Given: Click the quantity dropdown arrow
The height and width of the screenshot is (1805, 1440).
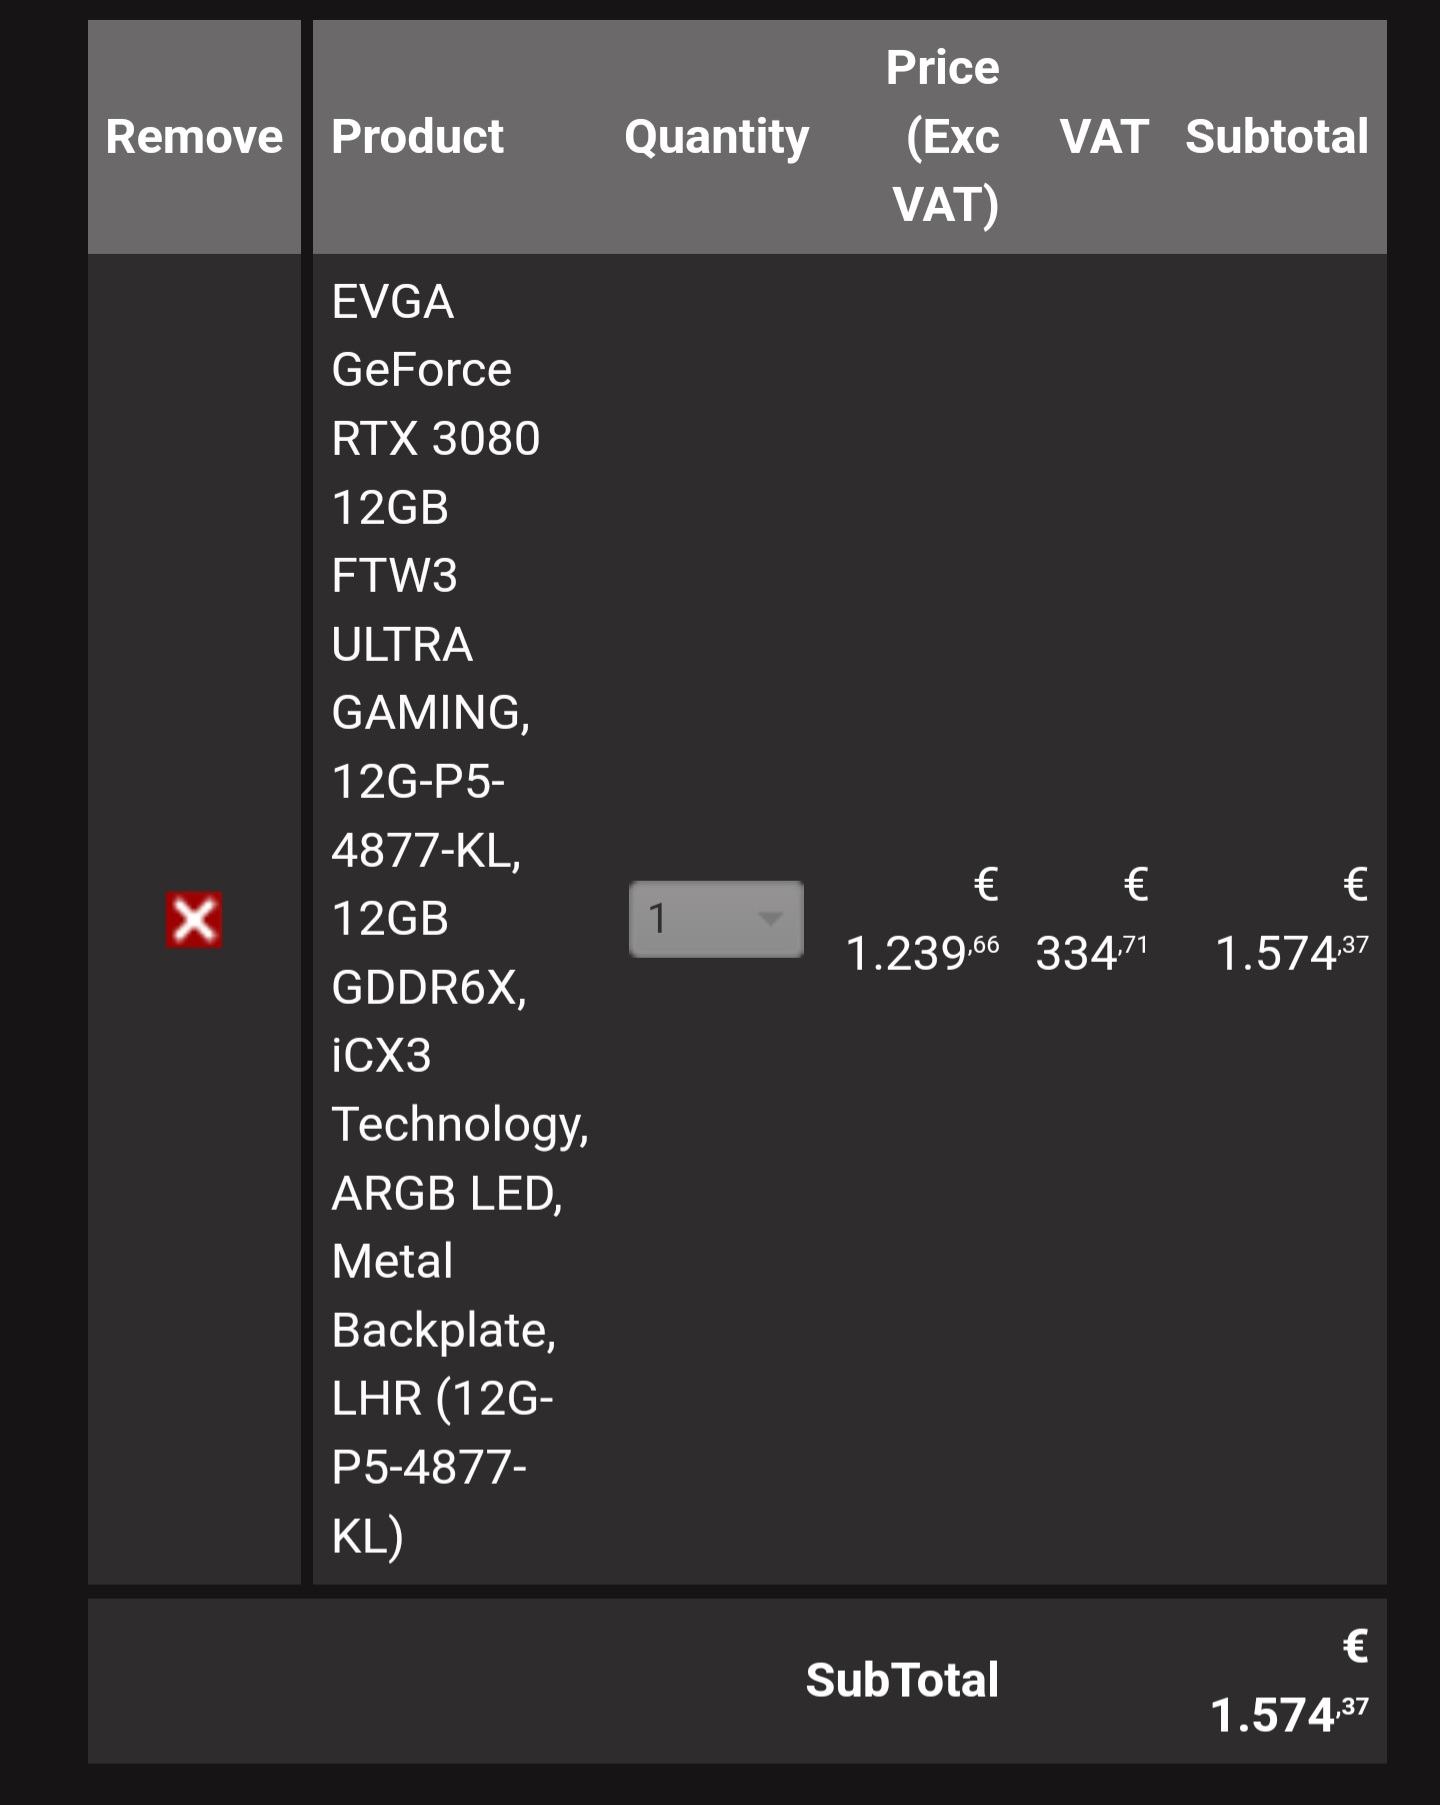Looking at the screenshot, I should click(x=770, y=919).
